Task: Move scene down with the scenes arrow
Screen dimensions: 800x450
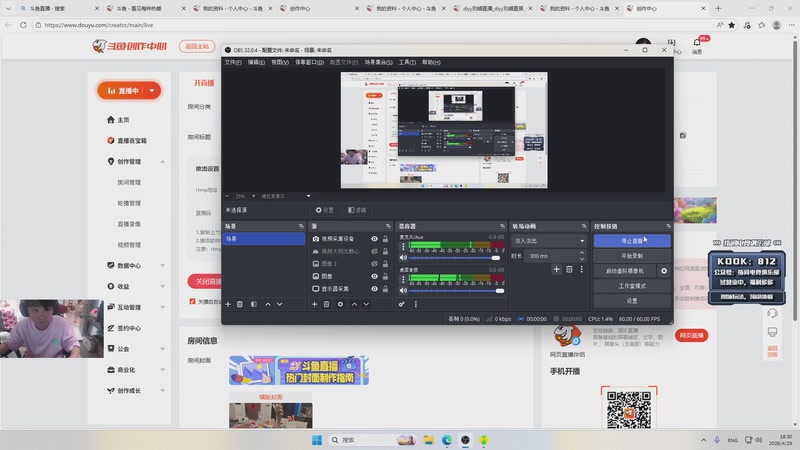Action: point(280,304)
